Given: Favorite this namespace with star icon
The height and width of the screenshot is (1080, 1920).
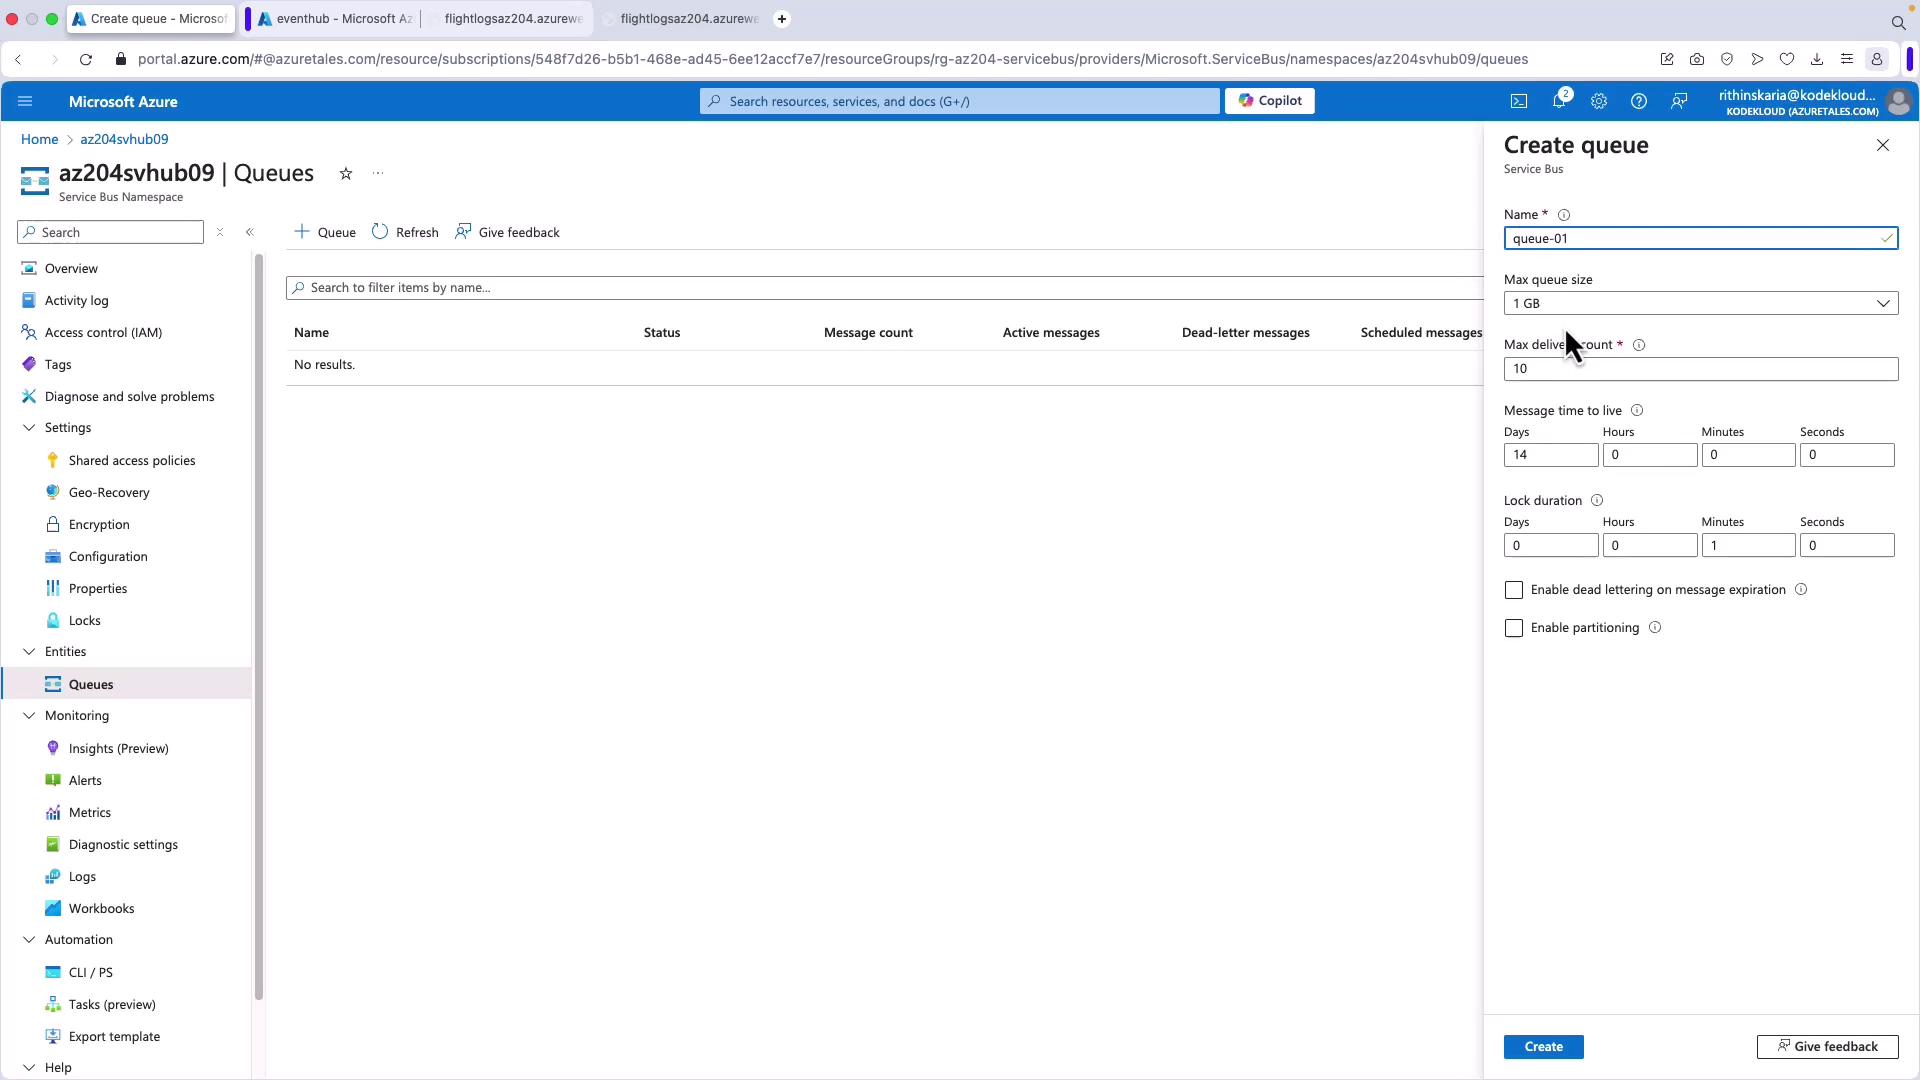Looking at the screenshot, I should click(346, 174).
